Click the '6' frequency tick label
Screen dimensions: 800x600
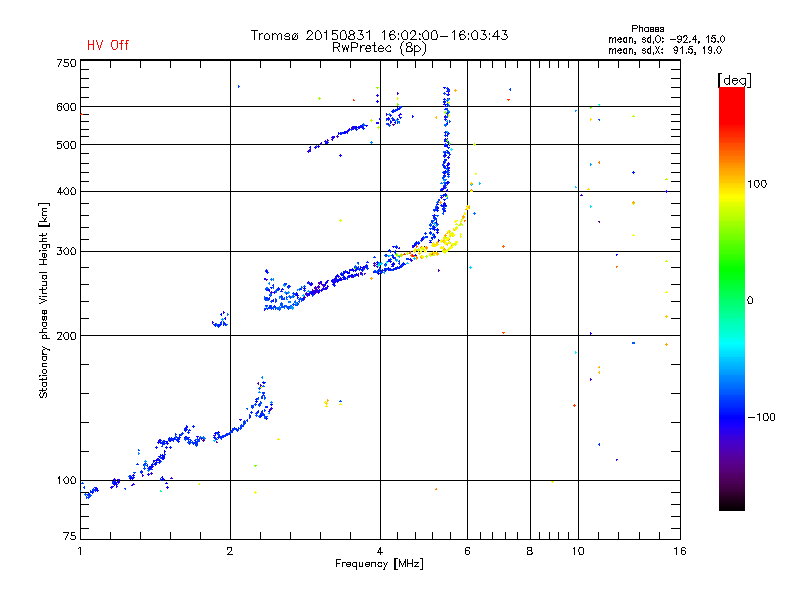tap(467, 551)
